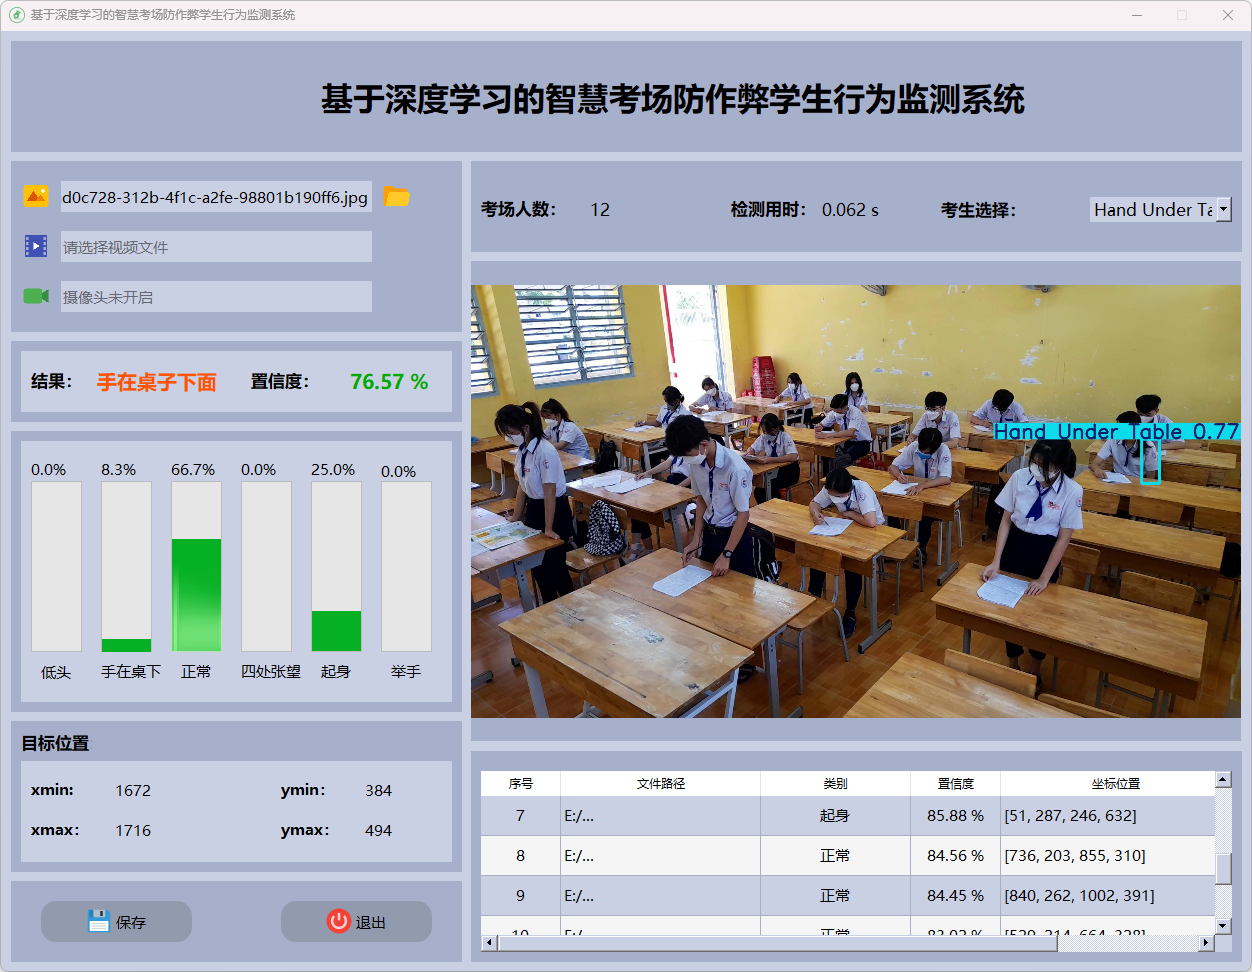Click the 考场人数 count 12

(600, 210)
